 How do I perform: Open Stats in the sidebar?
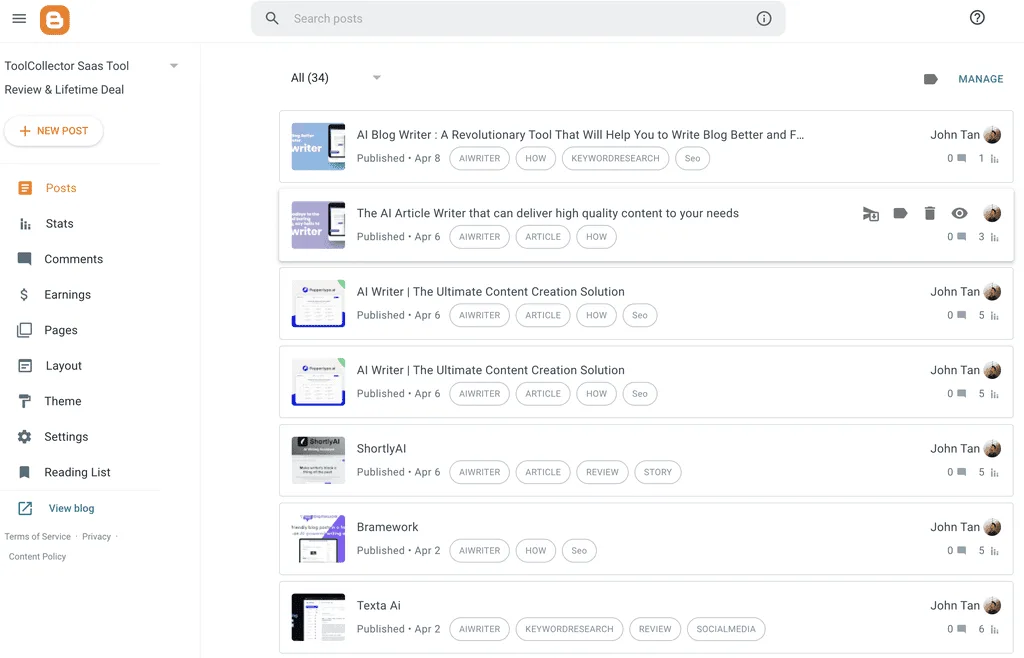click(59, 224)
